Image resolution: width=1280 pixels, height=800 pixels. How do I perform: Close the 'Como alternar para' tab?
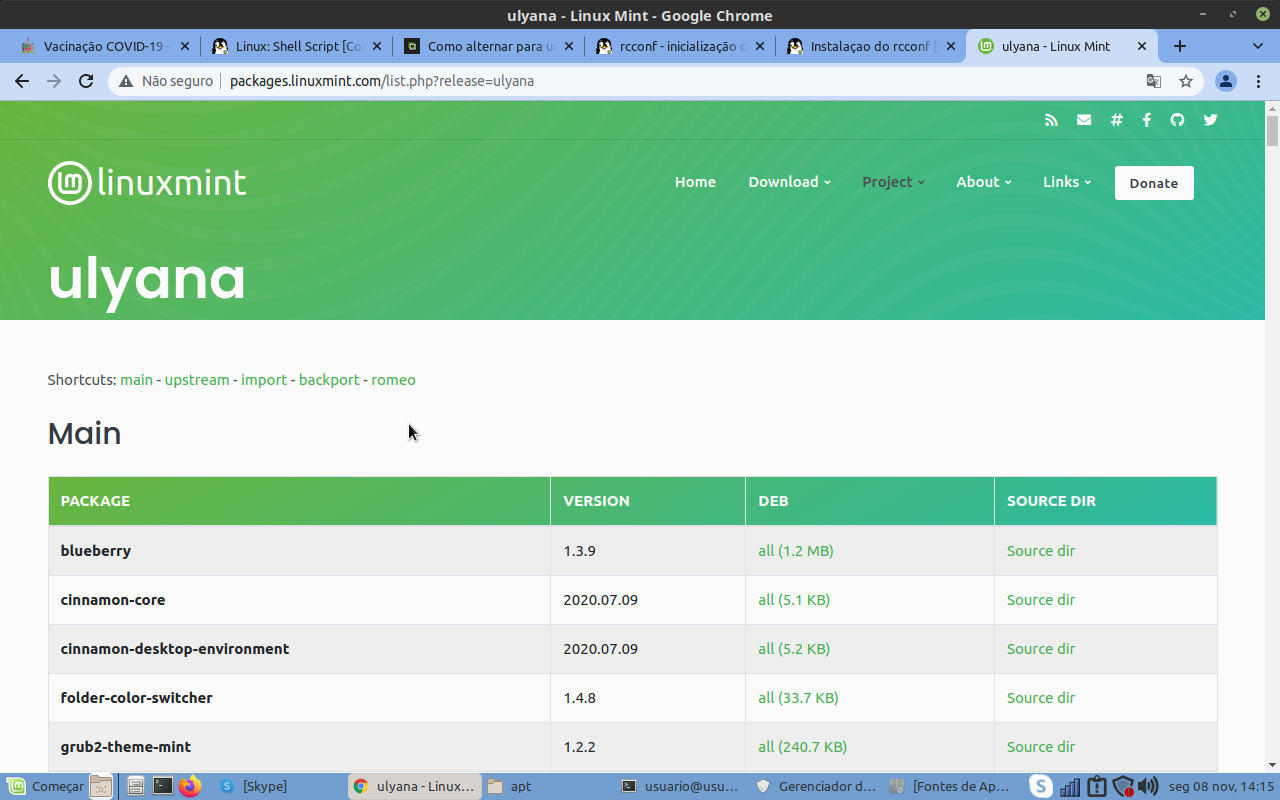click(568, 46)
